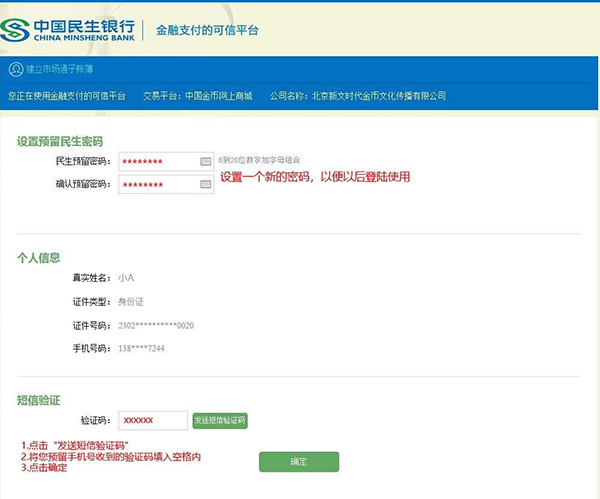Click the masked phone number 138****7244
Image resolution: width=600 pixels, height=499 pixels.
tap(141, 349)
